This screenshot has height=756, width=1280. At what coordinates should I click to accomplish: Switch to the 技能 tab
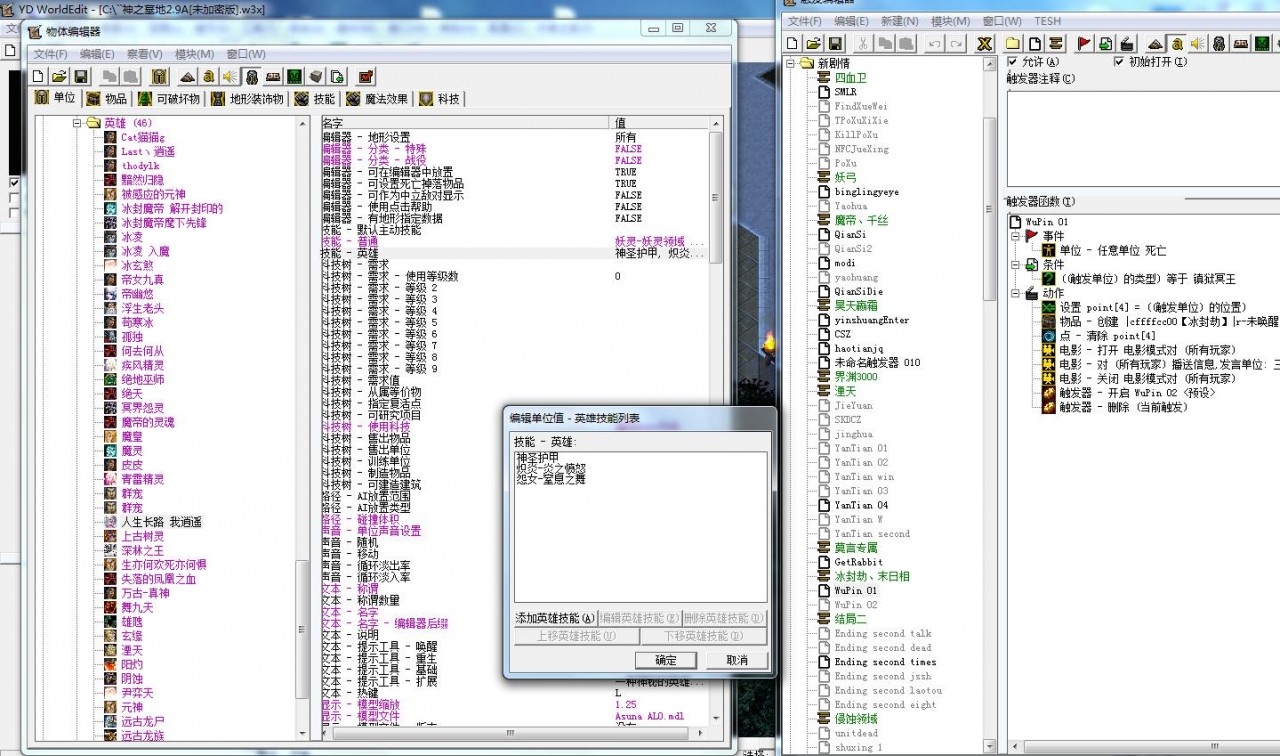point(314,98)
